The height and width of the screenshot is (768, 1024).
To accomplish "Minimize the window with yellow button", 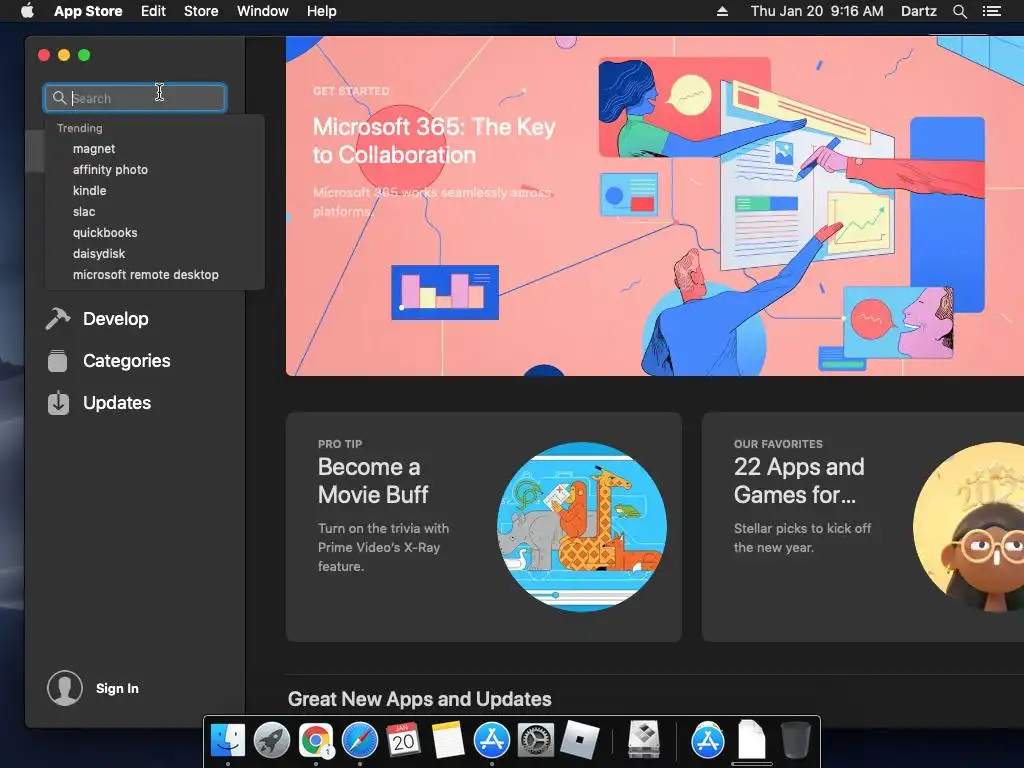I will pyautogui.click(x=64, y=55).
